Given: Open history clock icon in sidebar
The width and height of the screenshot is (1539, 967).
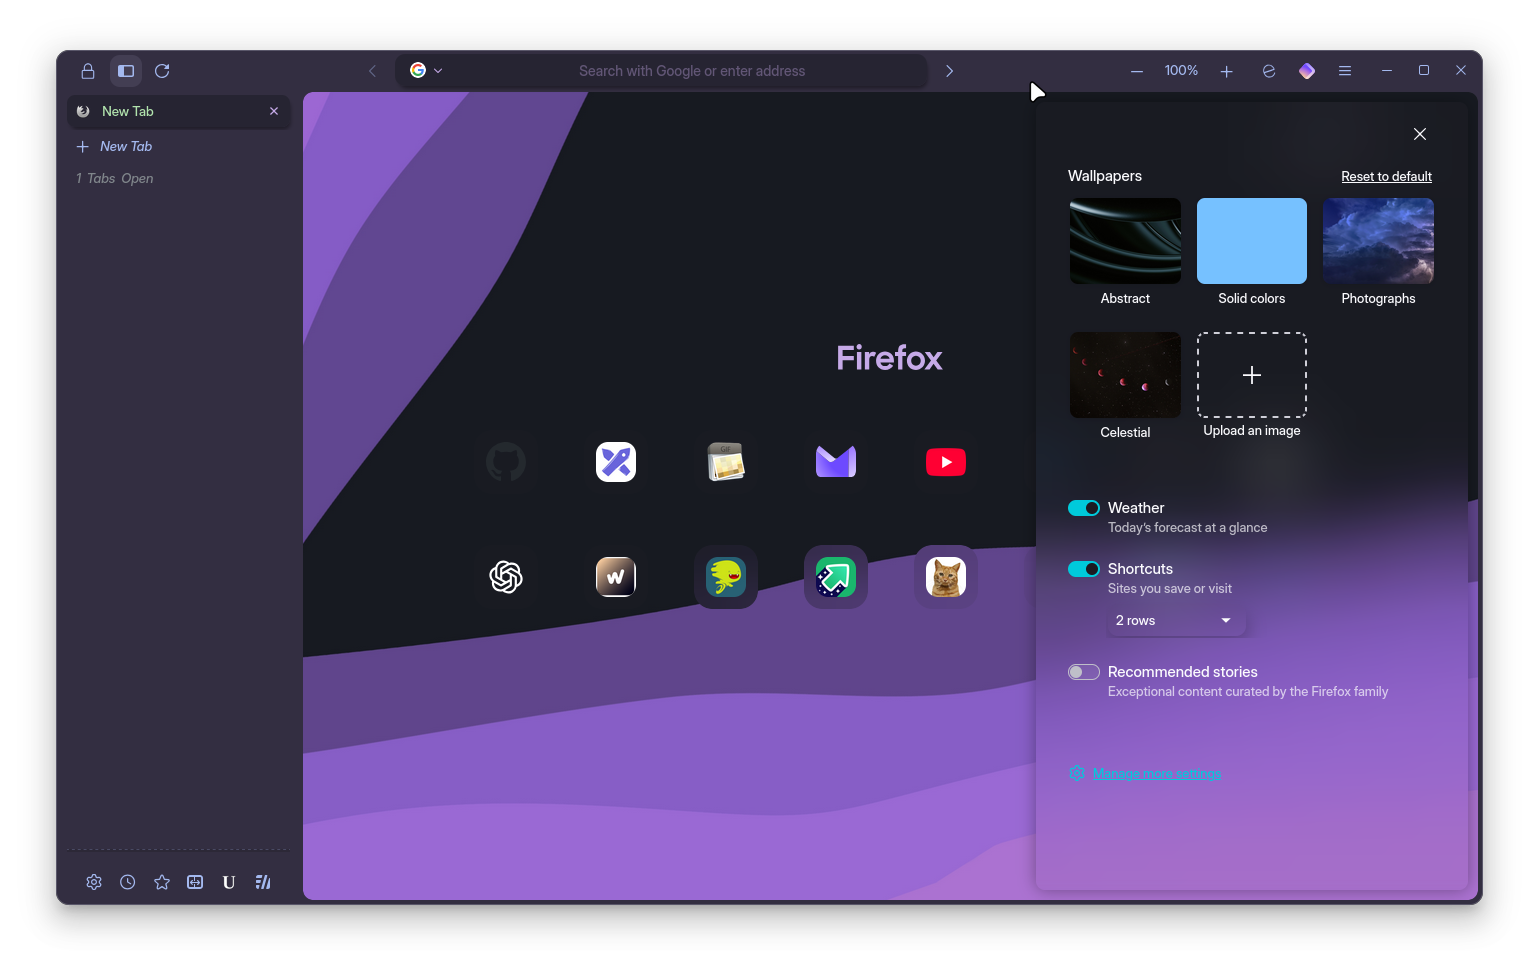Looking at the screenshot, I should [128, 882].
